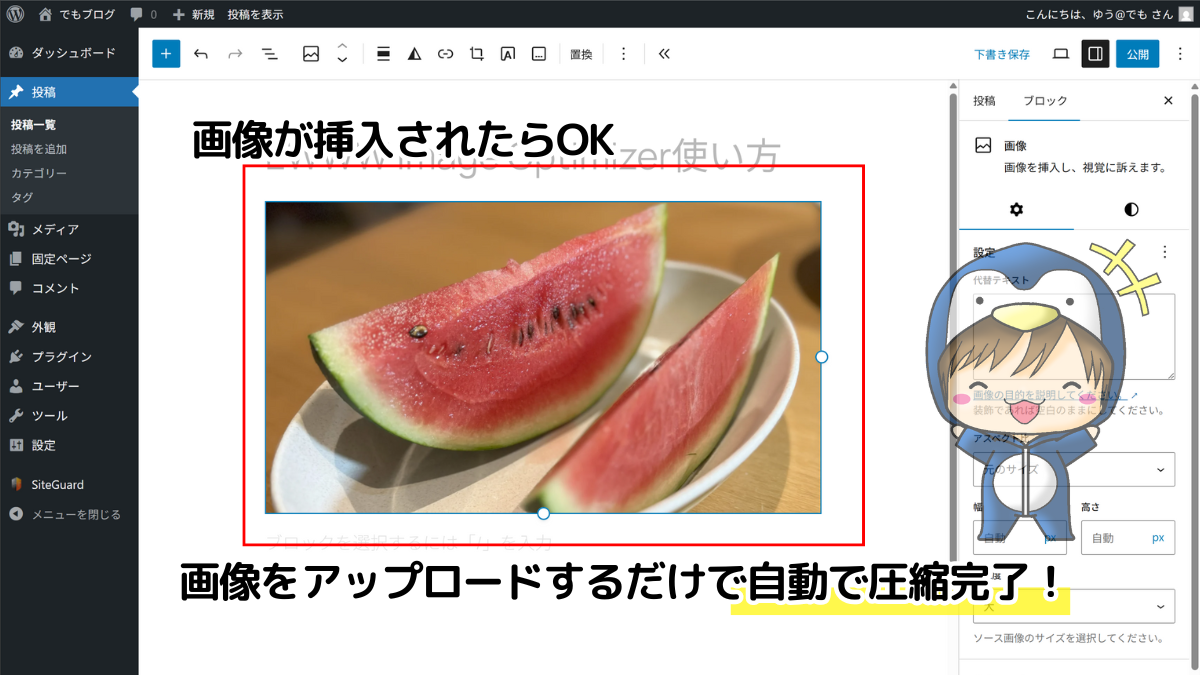
Task: Go to 固定ページ in the sidebar
Action: 69,259
